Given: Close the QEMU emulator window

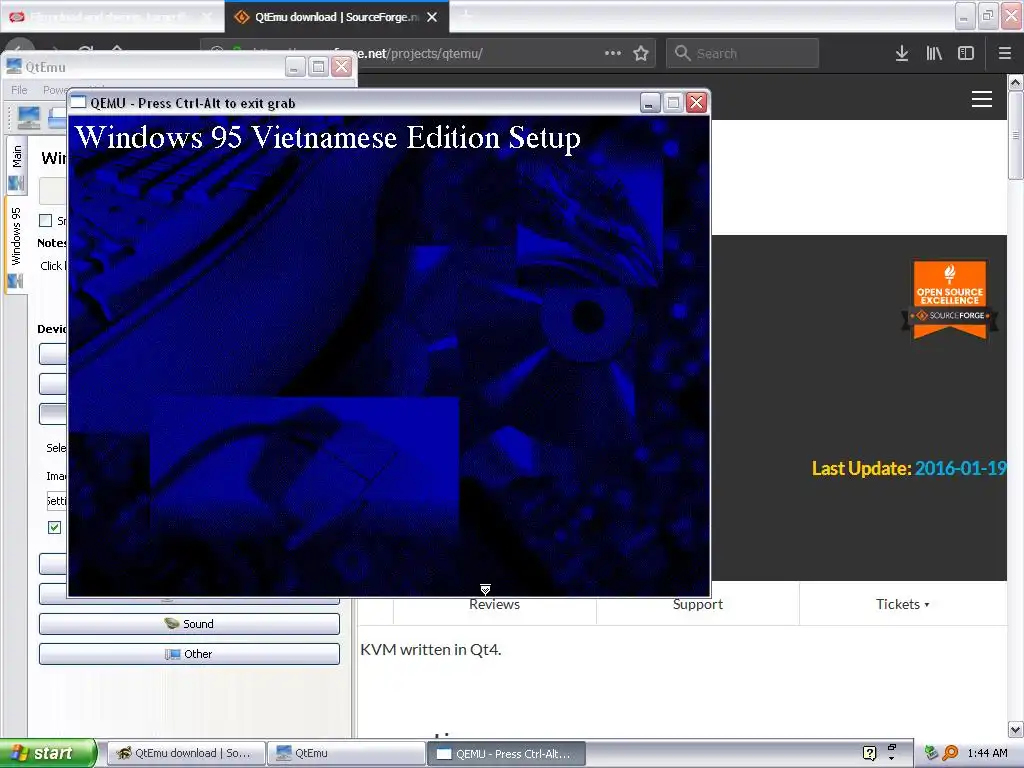Looking at the screenshot, I should coord(697,103).
